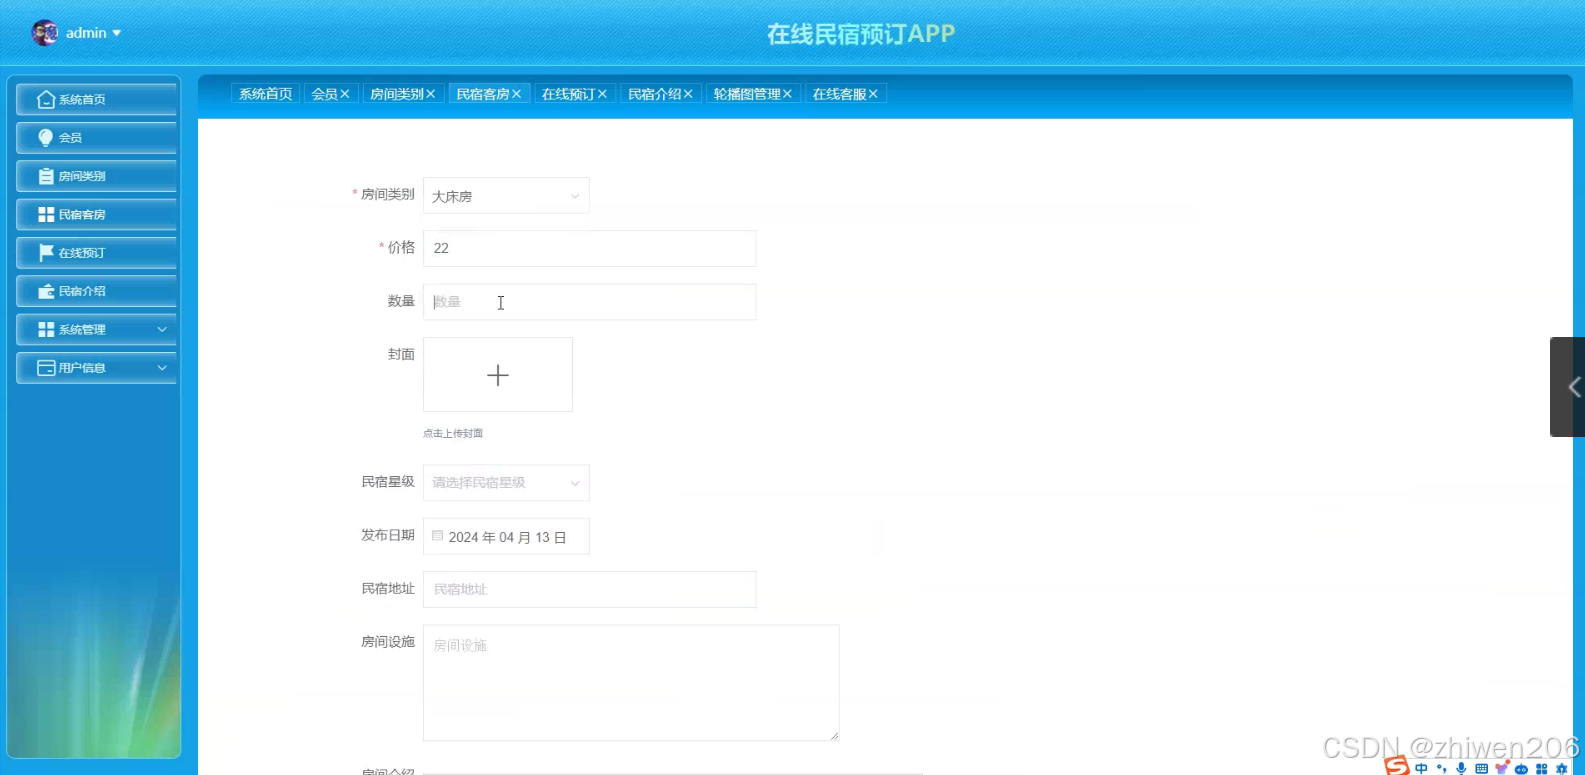Click the plus box to upload 封面
Image resolution: width=1585 pixels, height=775 pixels.
498,375
